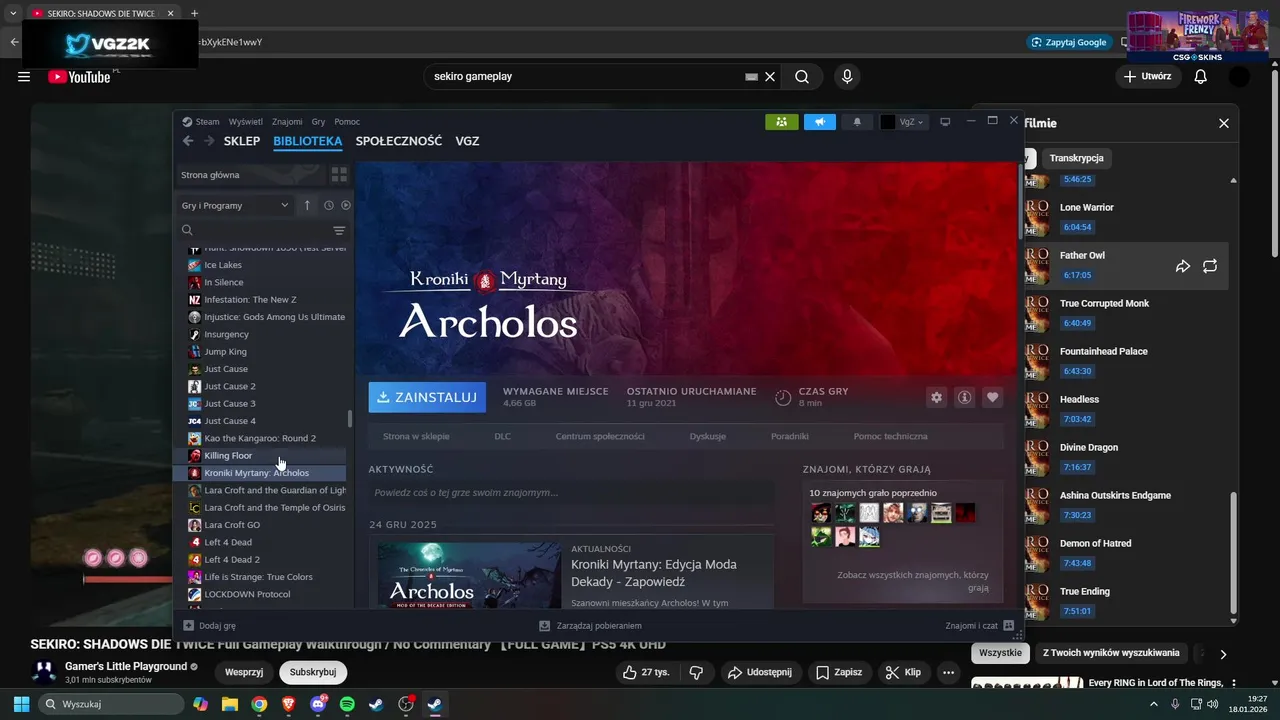Open the Steam menu
The height and width of the screenshot is (720, 1280).
pyautogui.click(x=207, y=122)
